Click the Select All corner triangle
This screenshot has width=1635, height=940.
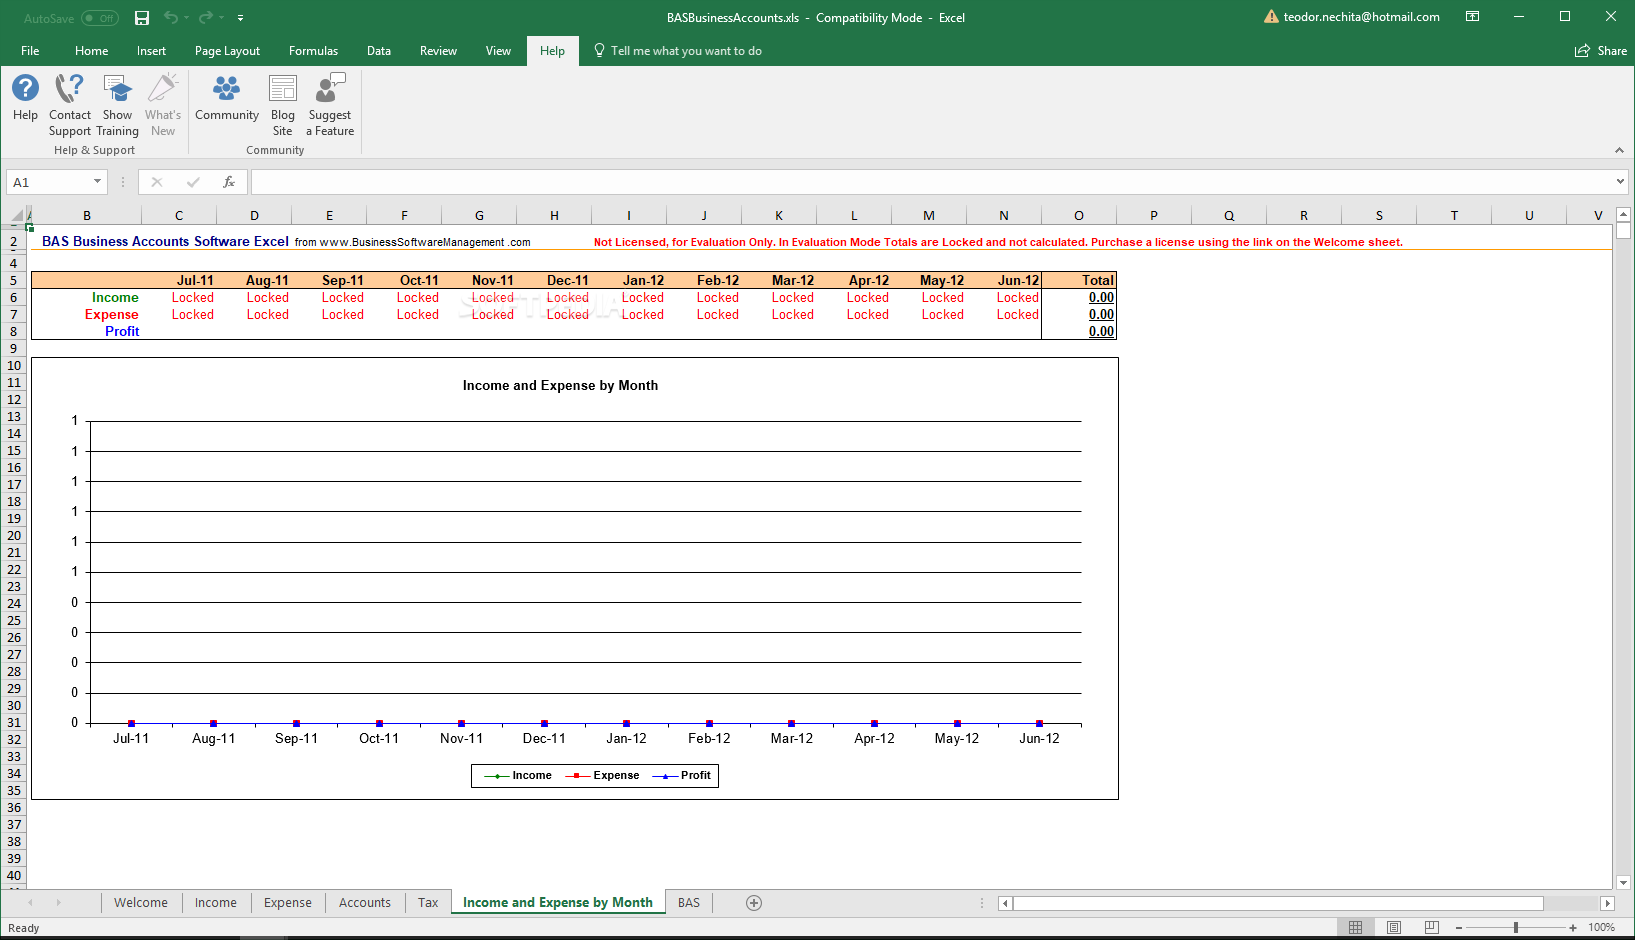(17, 215)
